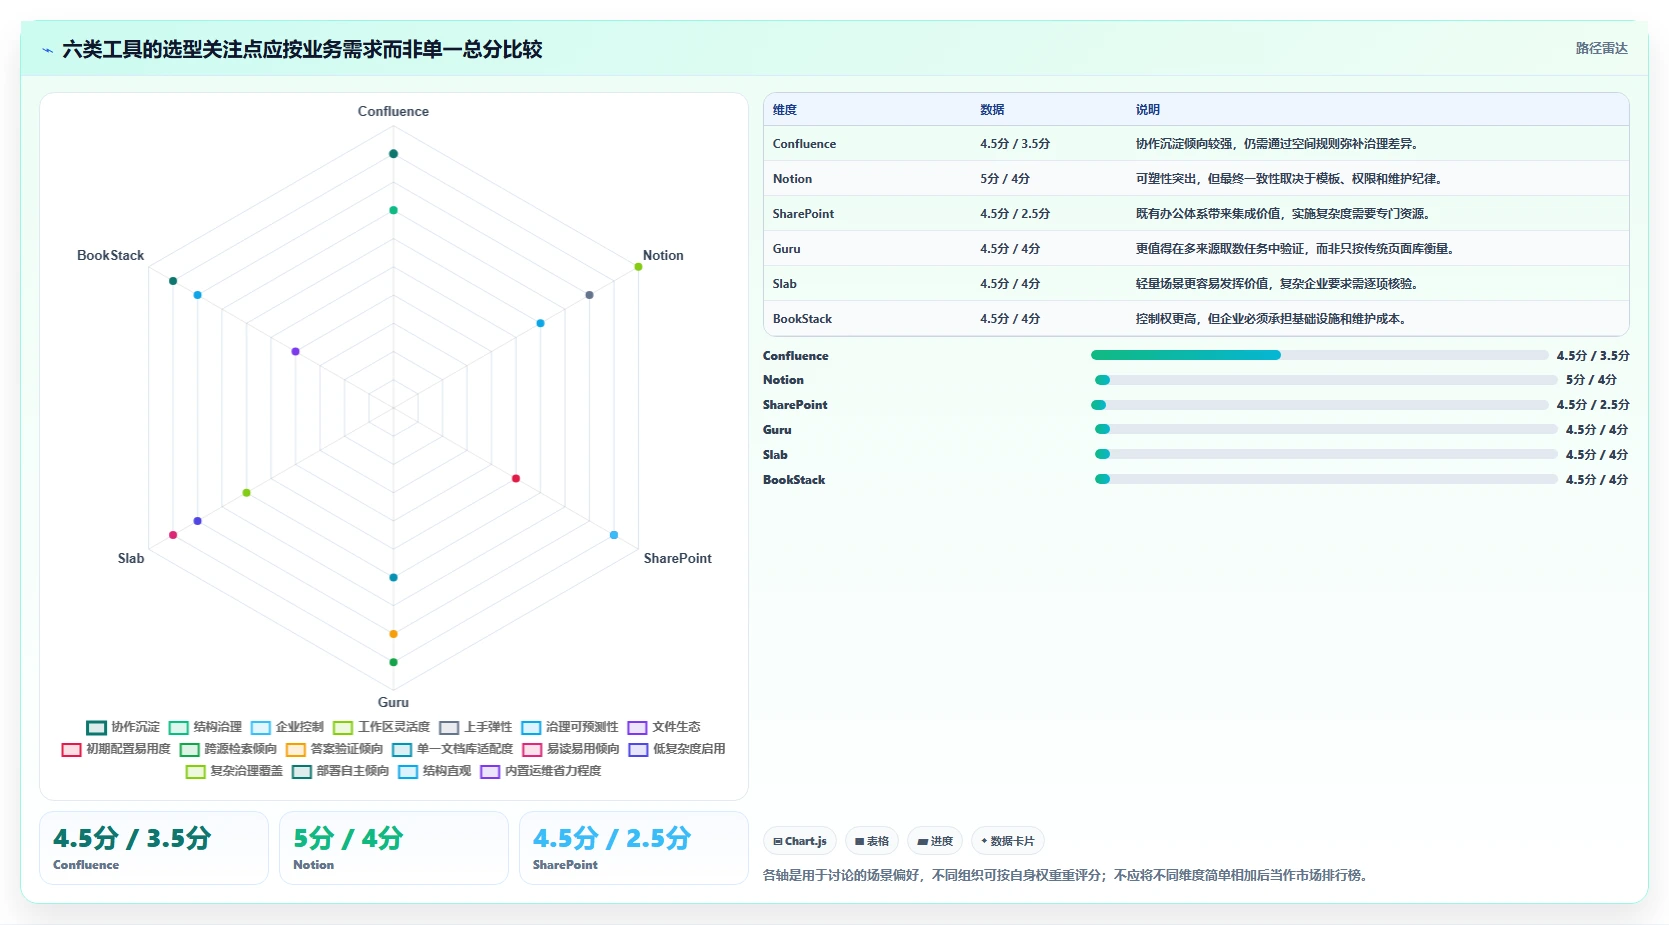Click the 单一文档库适配度 legend swatch
Image resolution: width=1669 pixels, height=925 pixels.
point(402,749)
